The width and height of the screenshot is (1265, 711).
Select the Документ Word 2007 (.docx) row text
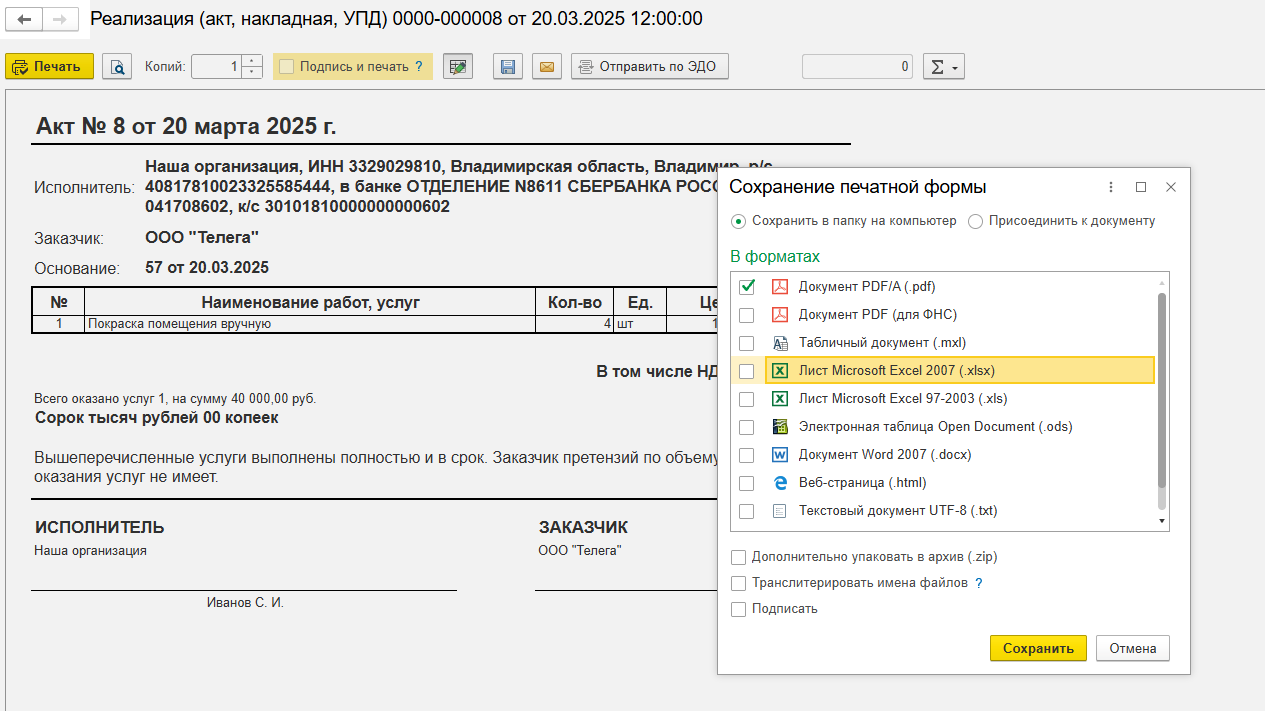[885, 455]
